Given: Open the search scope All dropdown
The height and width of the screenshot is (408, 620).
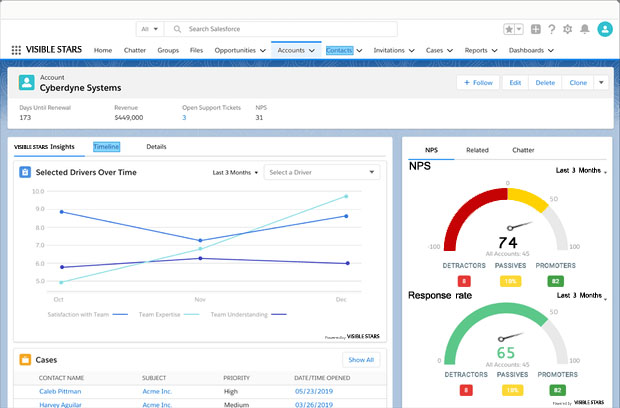Looking at the screenshot, I should tap(150, 30).
